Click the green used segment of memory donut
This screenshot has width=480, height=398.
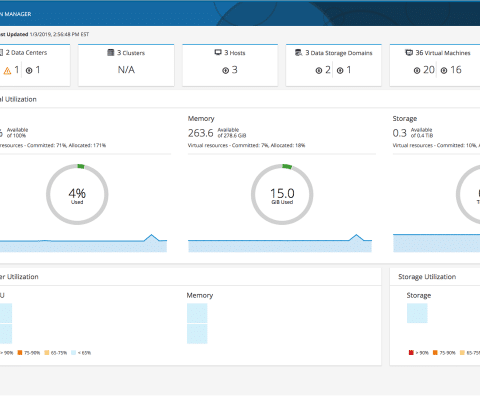click(287, 166)
